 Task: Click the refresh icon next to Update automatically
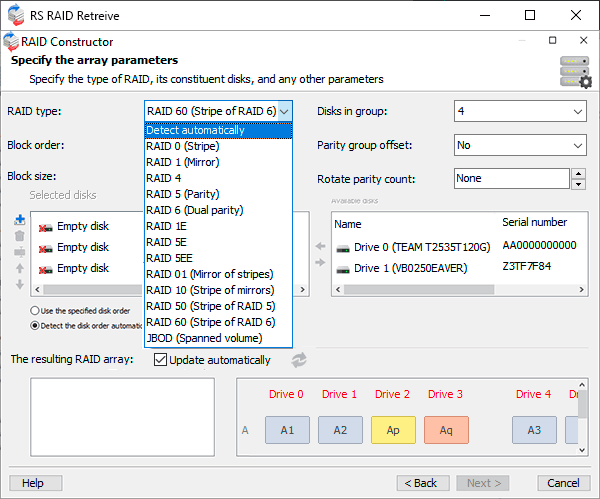pyautogui.click(x=299, y=360)
